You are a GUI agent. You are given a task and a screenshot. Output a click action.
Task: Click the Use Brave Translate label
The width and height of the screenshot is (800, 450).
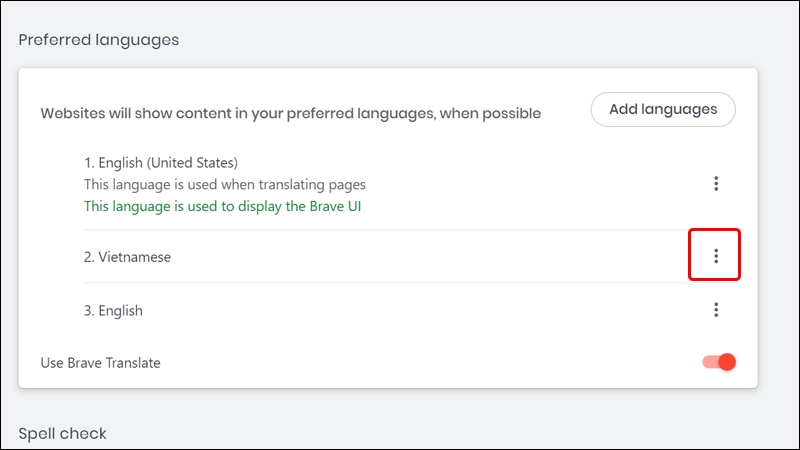pyautogui.click(x=100, y=363)
